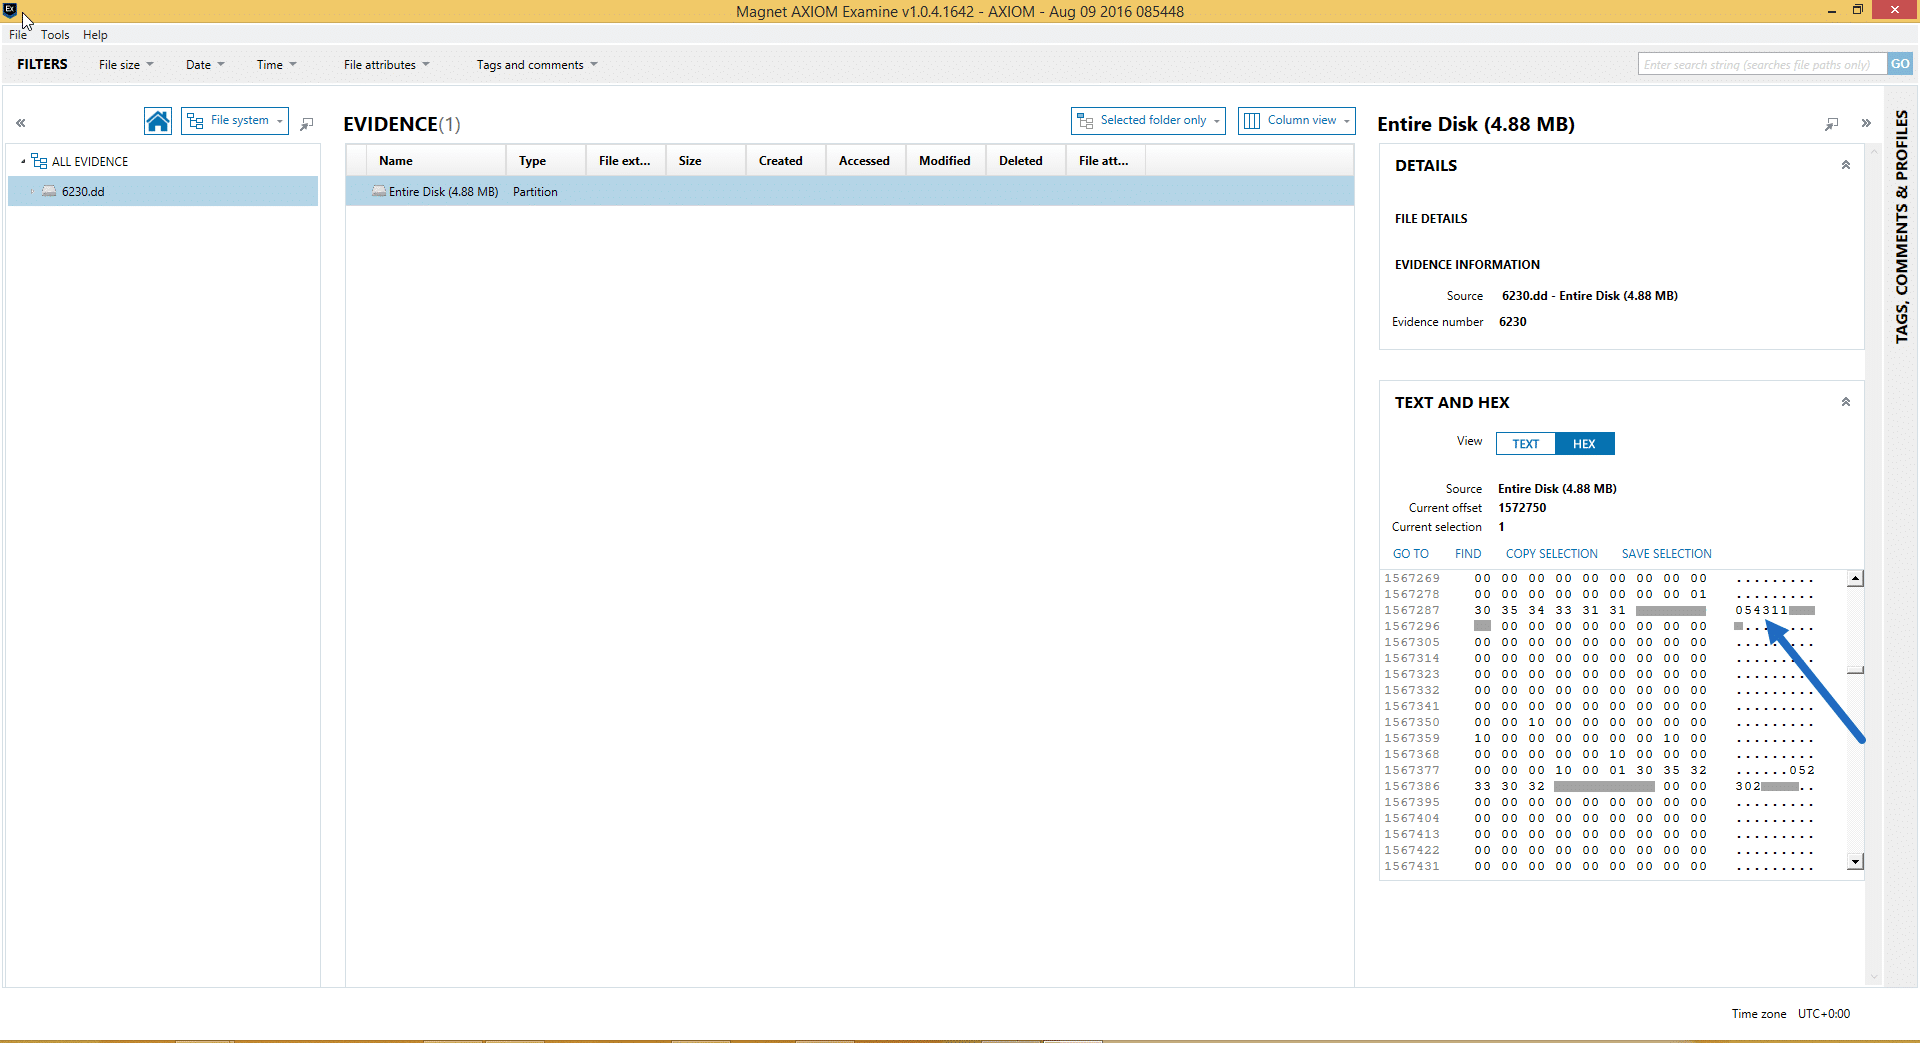Open the Tools menu
The width and height of the screenshot is (1920, 1043).
click(x=55, y=35)
